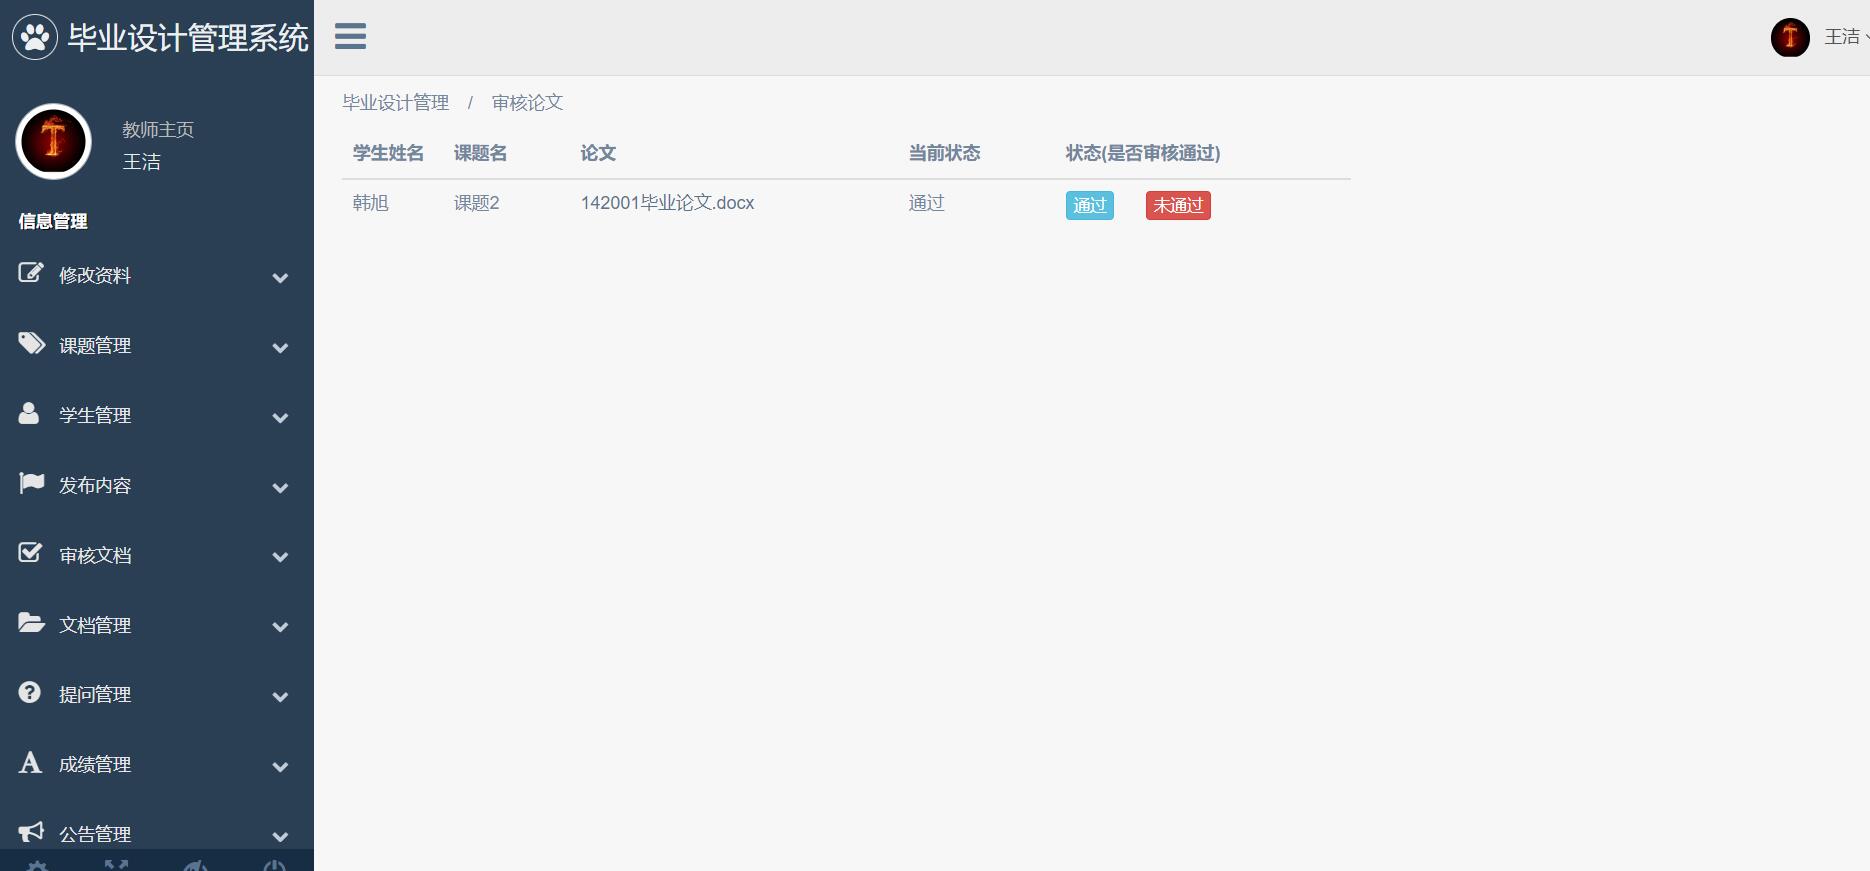Viewport: 1870px width, 871px height.
Task: Expand the 修改资料 chevron
Action: tap(281, 278)
